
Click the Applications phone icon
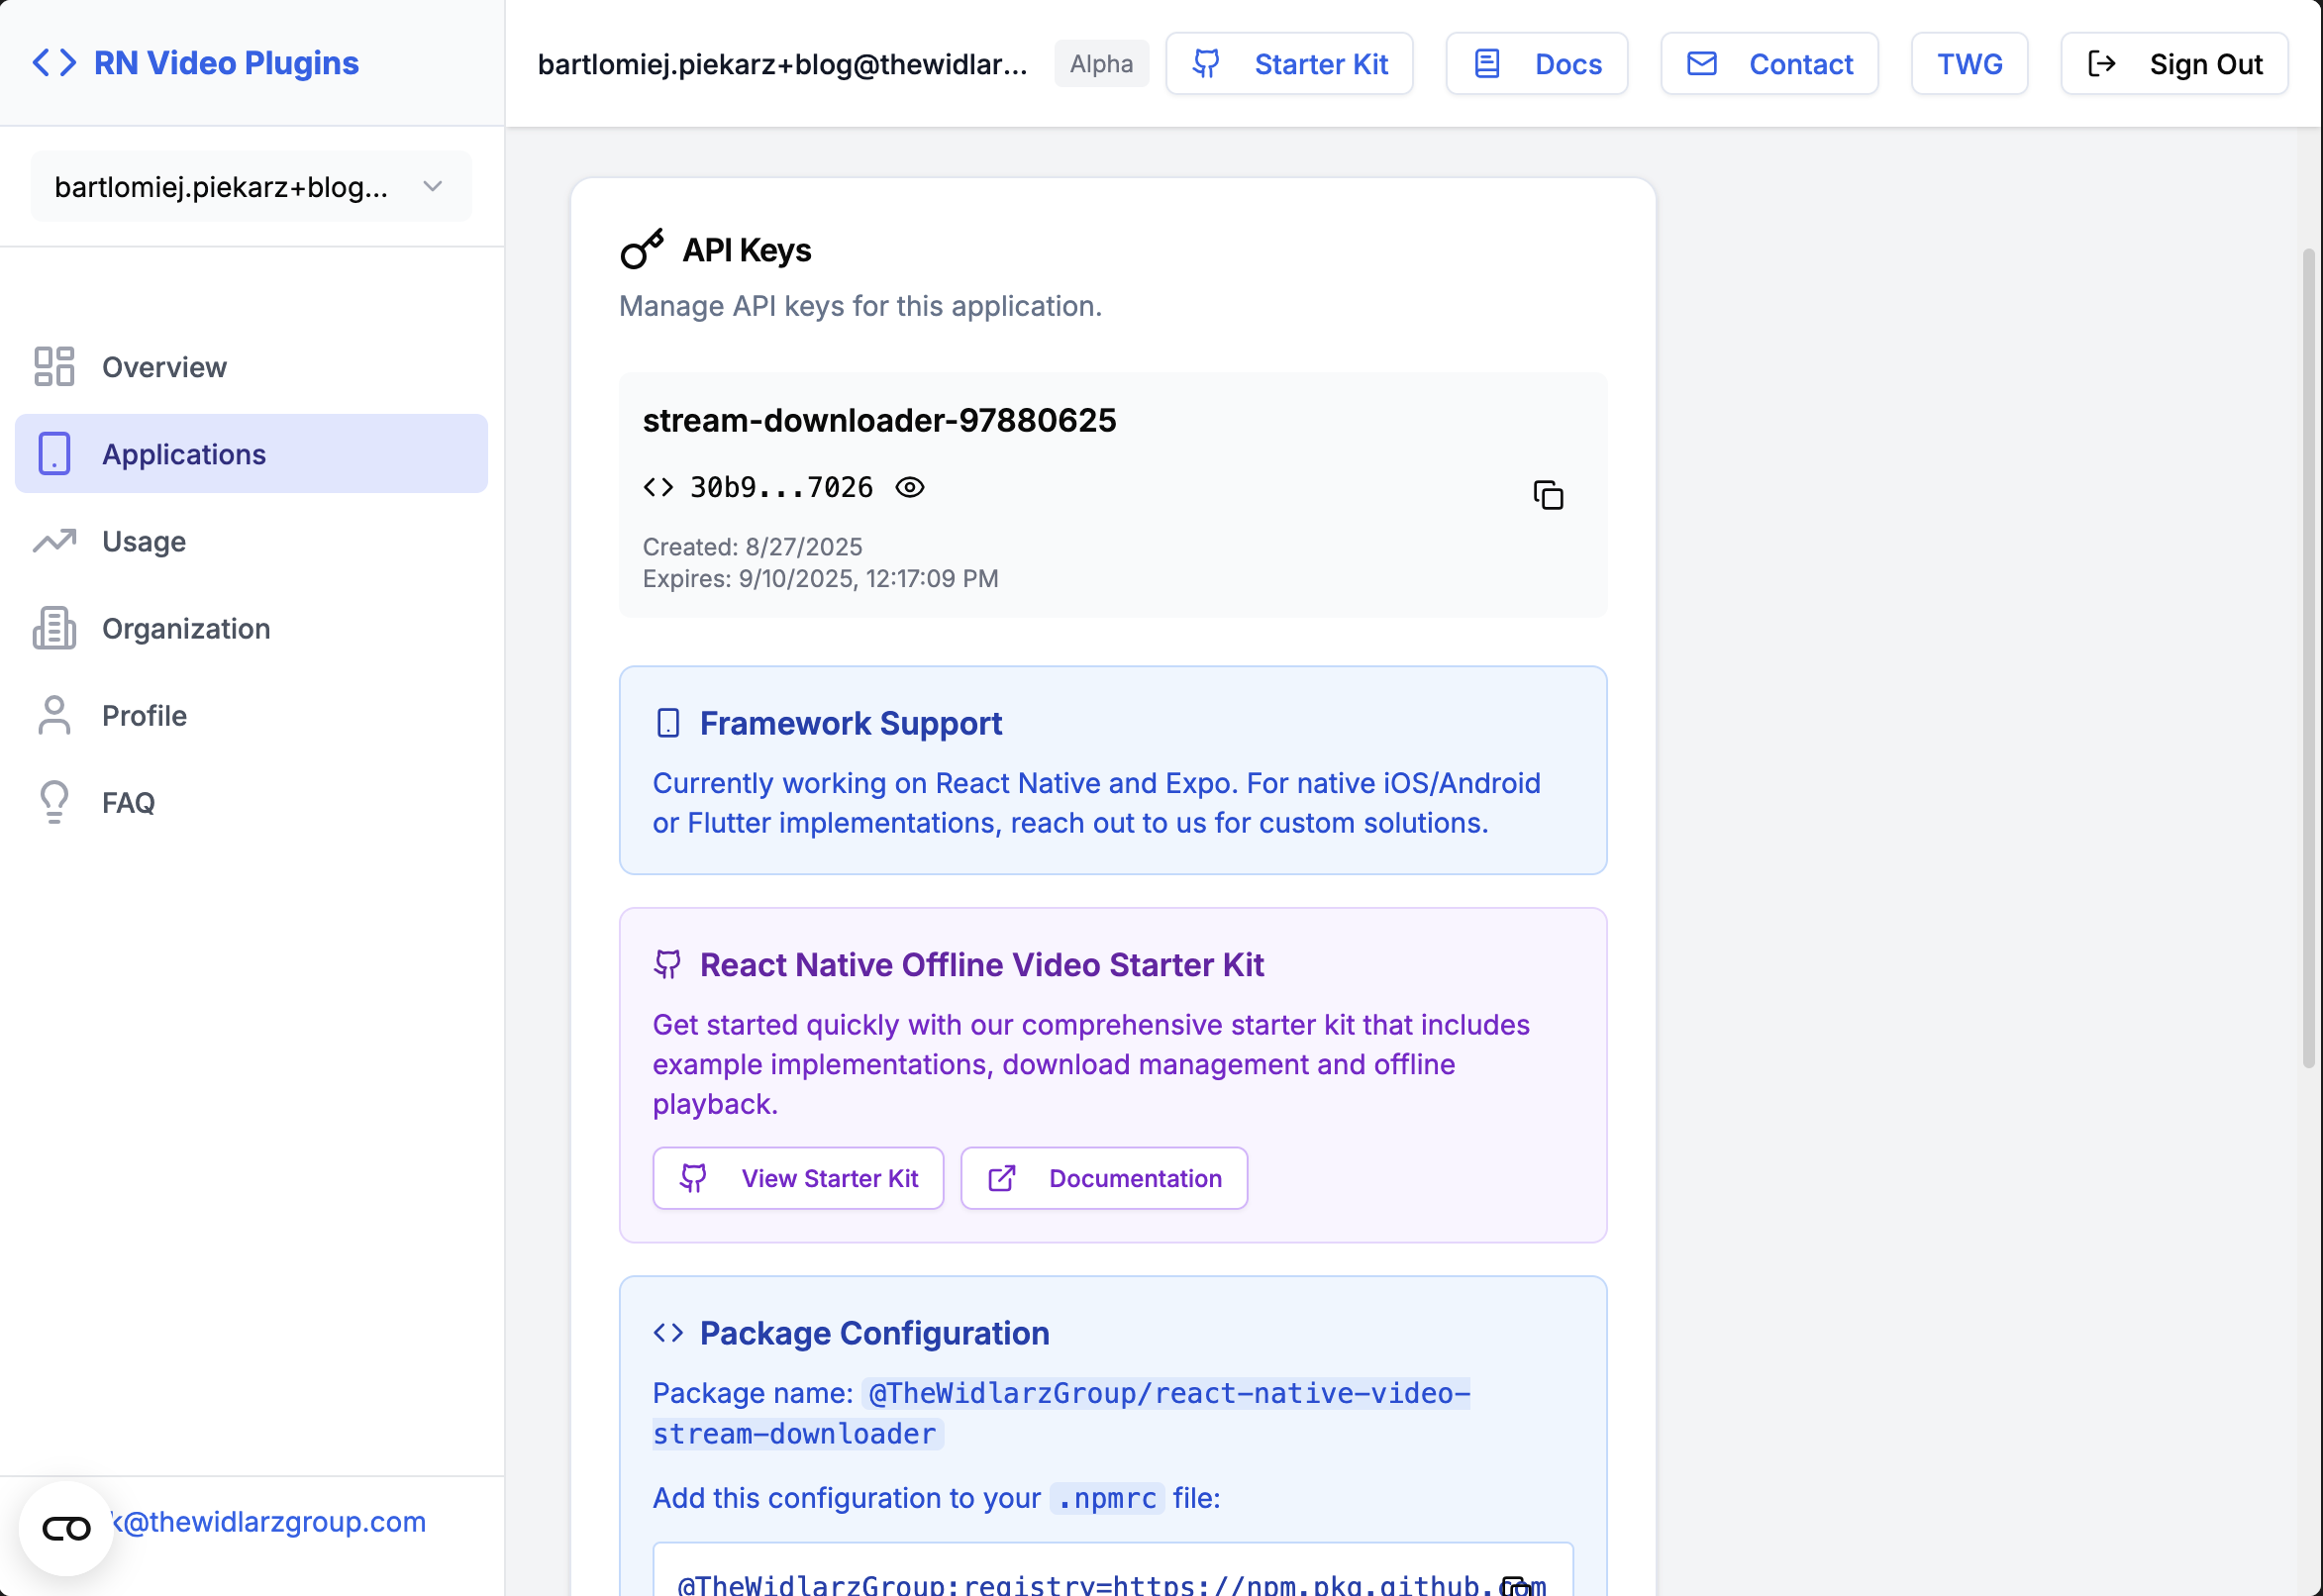[54, 454]
